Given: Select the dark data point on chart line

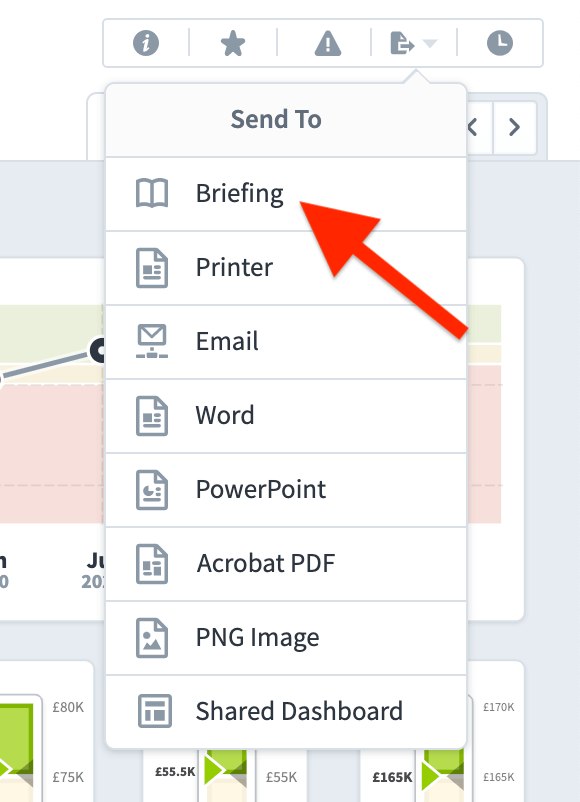Looking at the screenshot, I should [x=98, y=350].
